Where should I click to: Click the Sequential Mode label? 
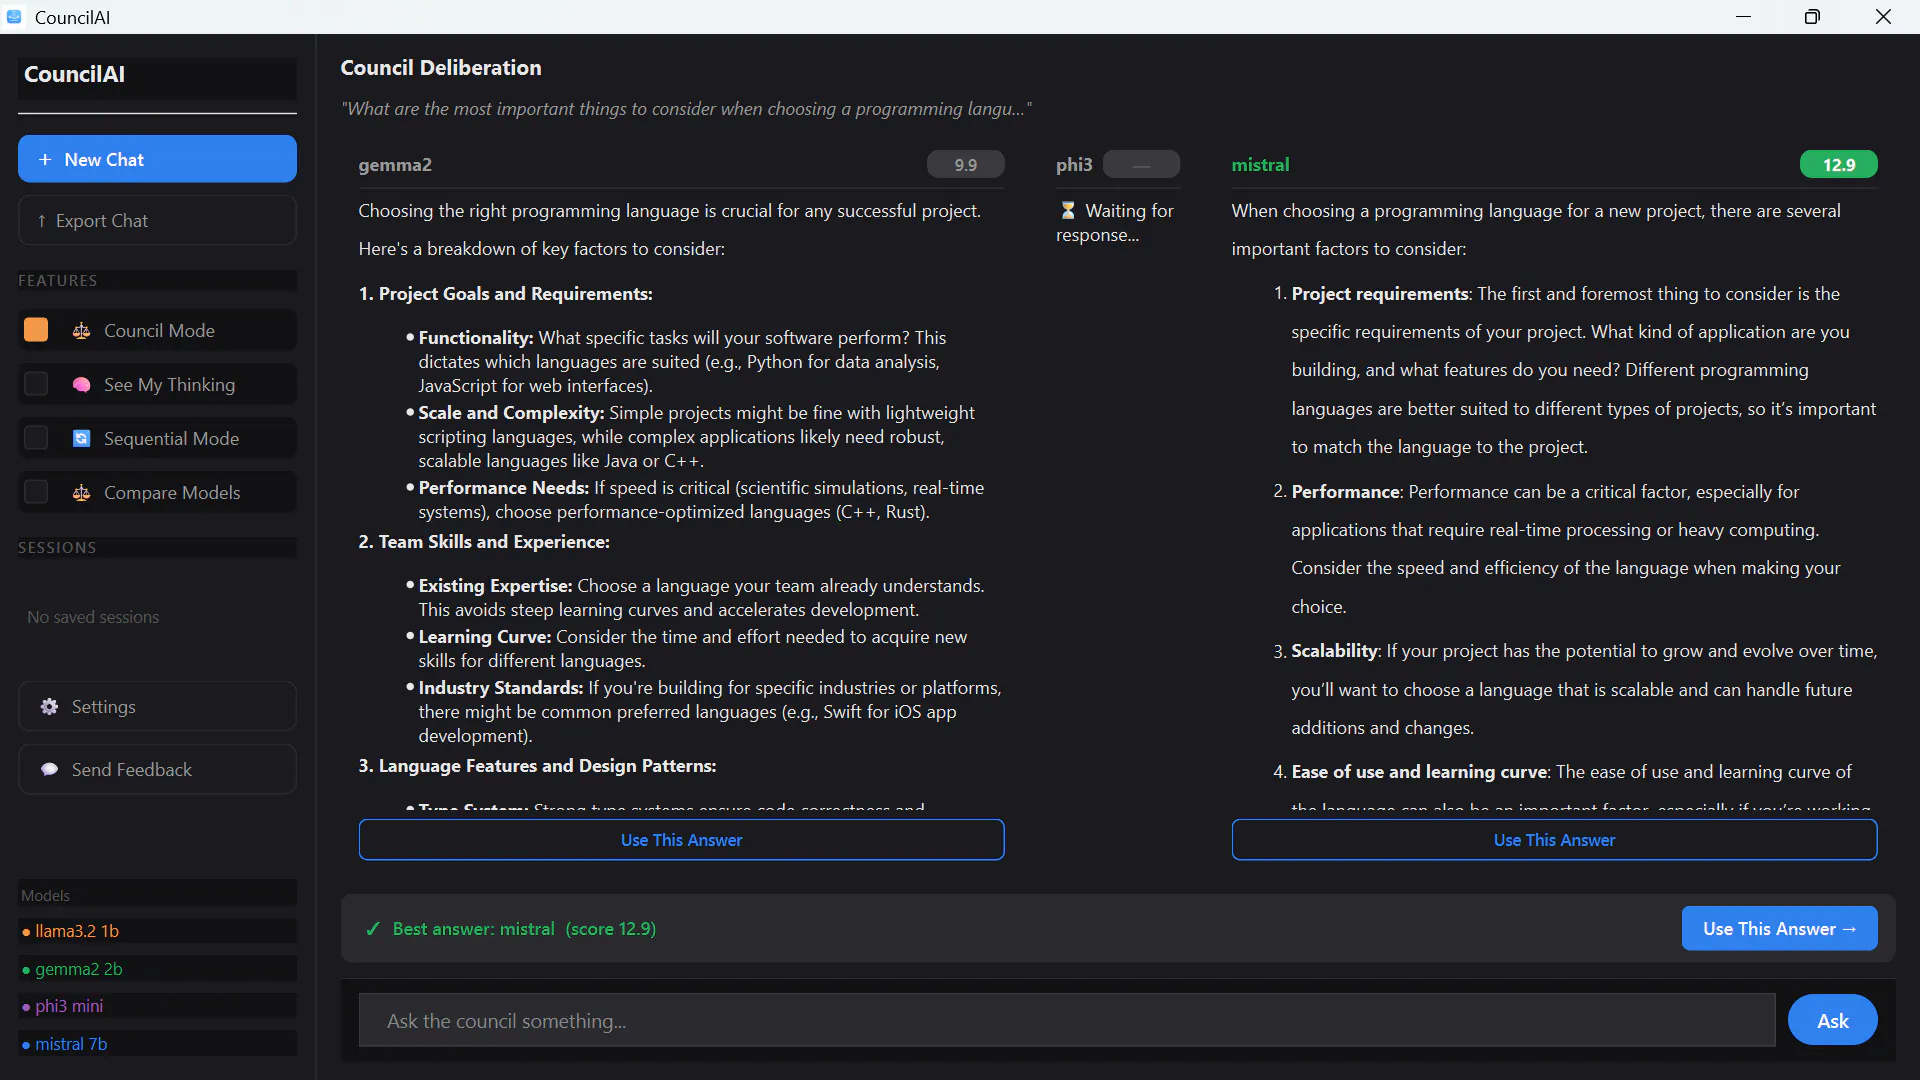(171, 439)
